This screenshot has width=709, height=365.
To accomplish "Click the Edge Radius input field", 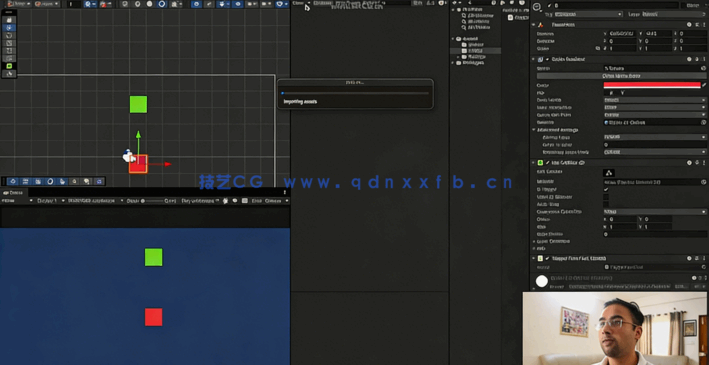I will tap(655, 234).
